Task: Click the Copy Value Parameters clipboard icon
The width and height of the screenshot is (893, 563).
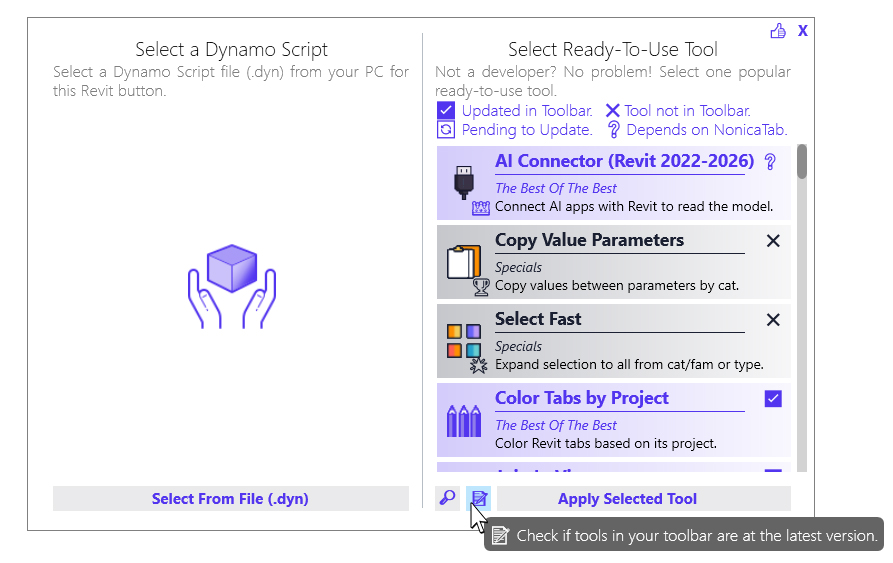Action: [x=464, y=262]
